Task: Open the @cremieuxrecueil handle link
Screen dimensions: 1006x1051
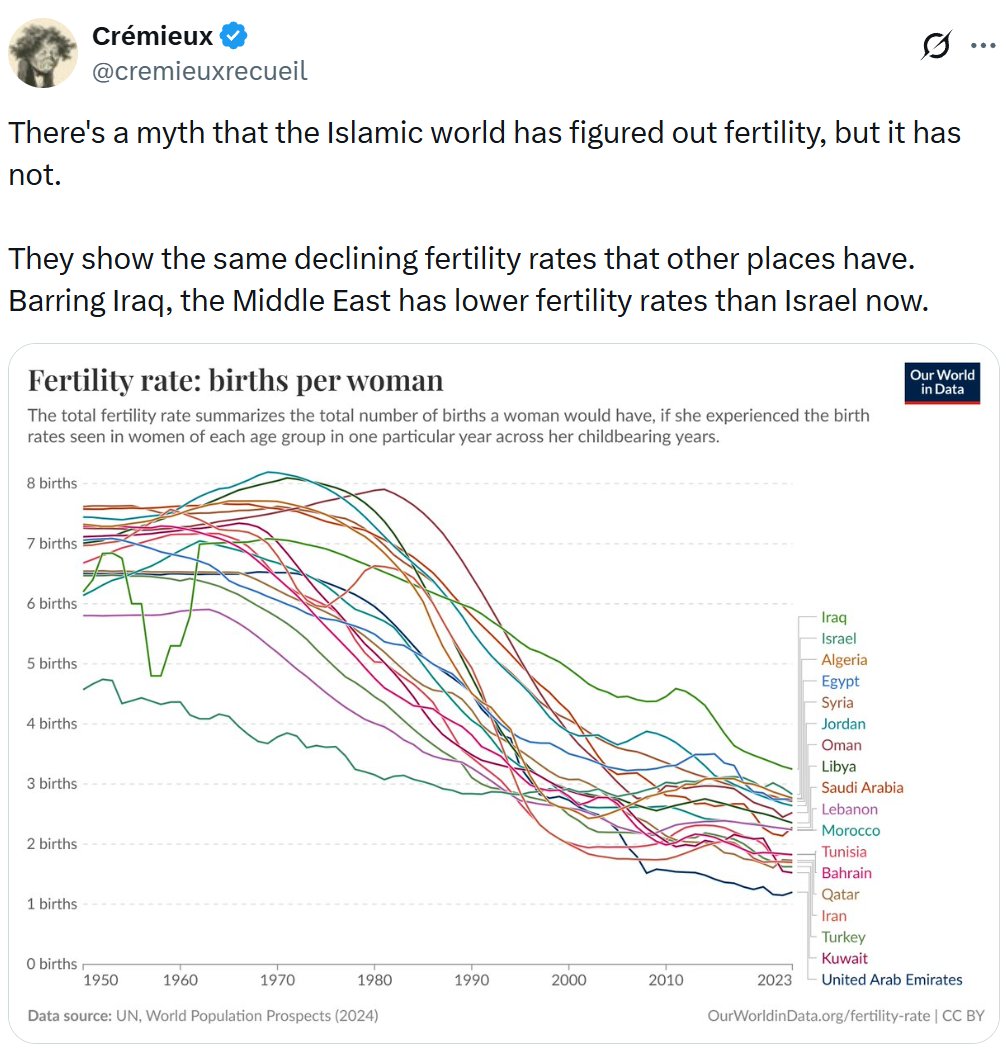Action: [x=199, y=71]
